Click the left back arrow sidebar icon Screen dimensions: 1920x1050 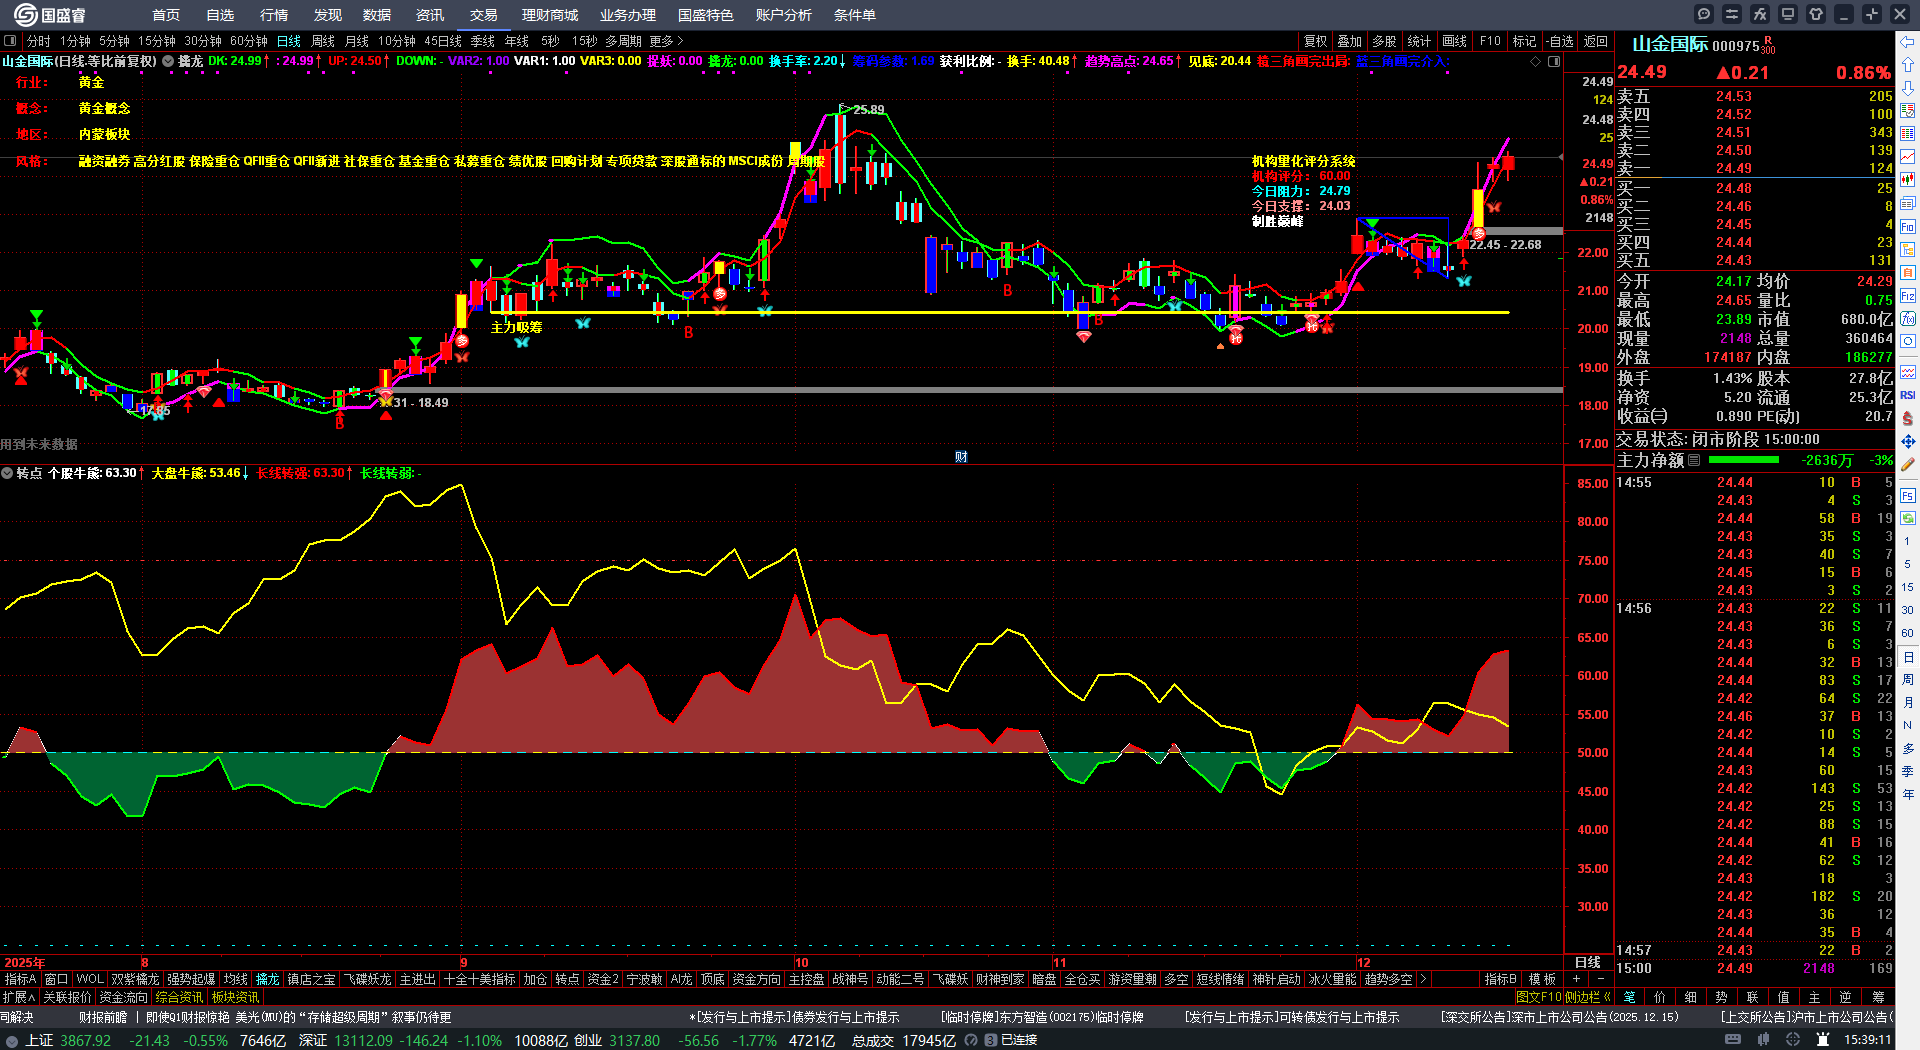pos(1908,41)
